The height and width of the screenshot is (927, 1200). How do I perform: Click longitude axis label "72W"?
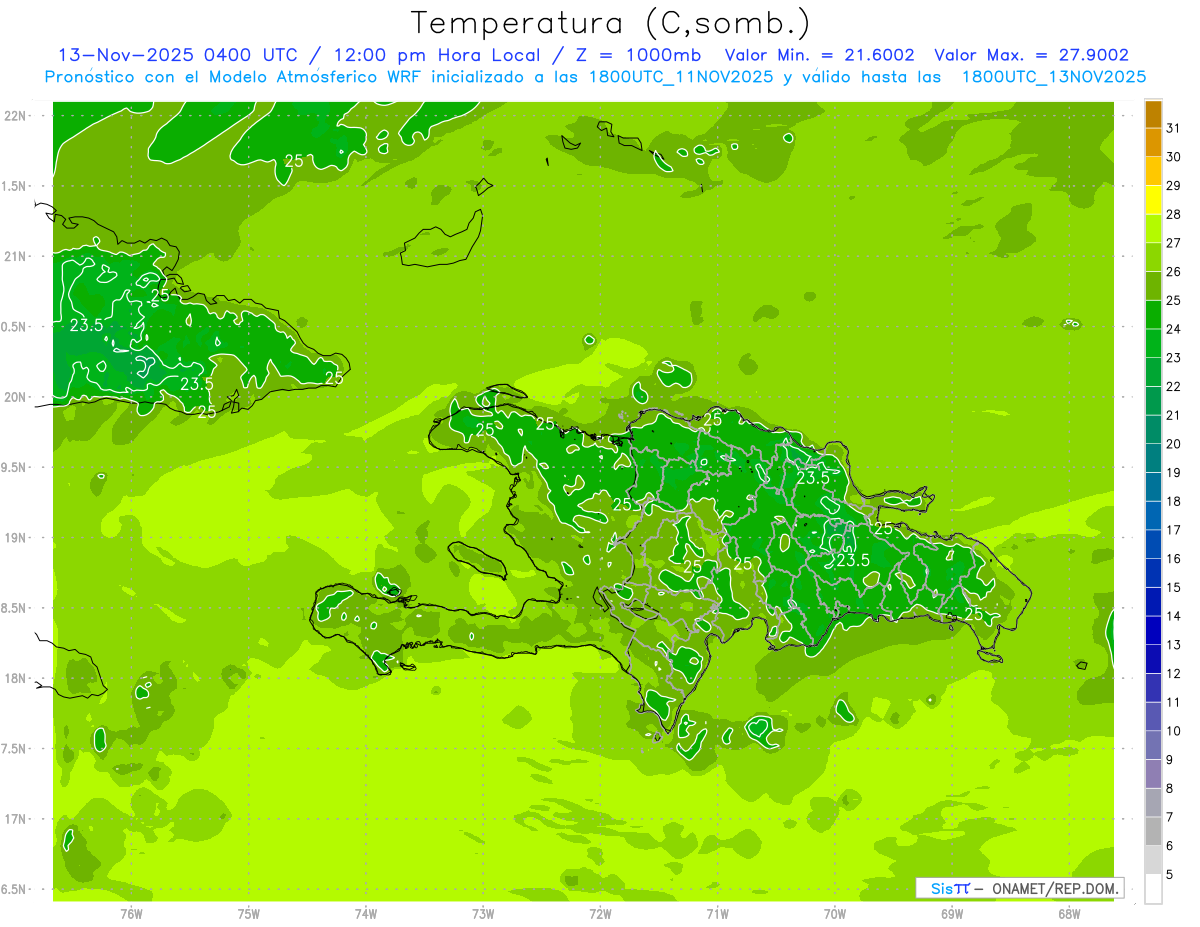pyautogui.click(x=600, y=914)
